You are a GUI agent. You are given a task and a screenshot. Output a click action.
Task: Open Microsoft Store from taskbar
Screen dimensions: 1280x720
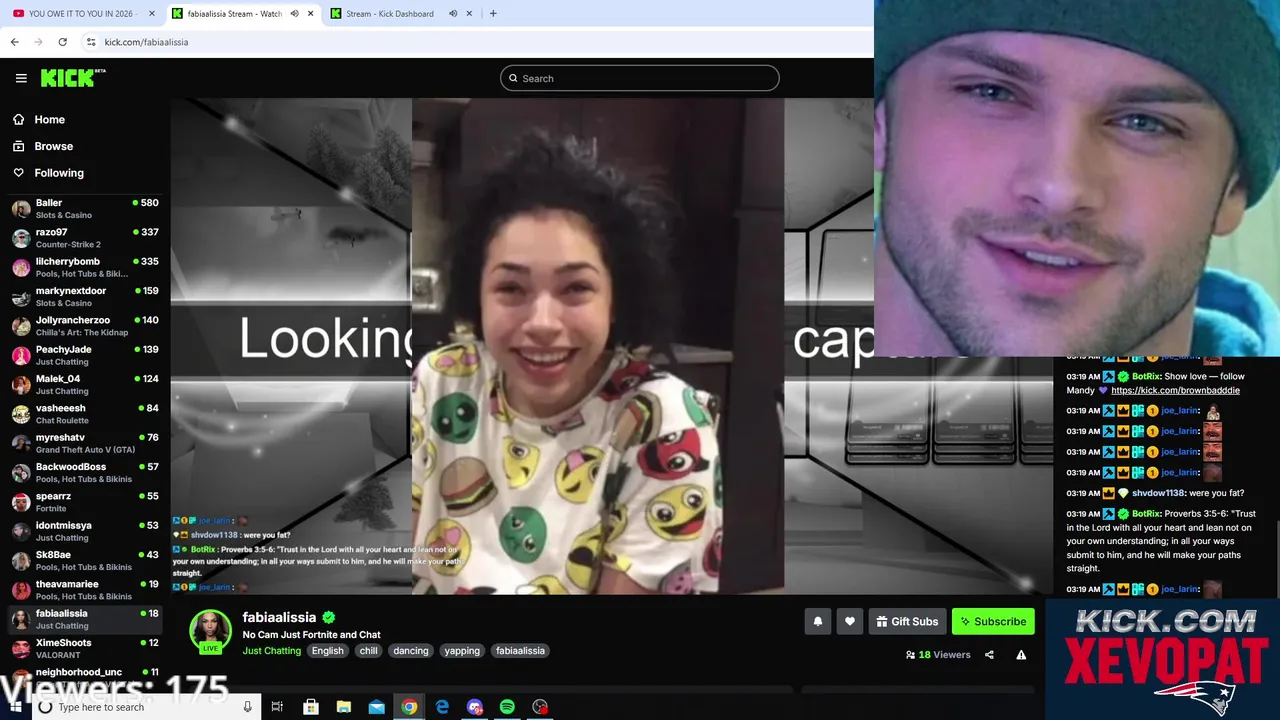tap(311, 707)
